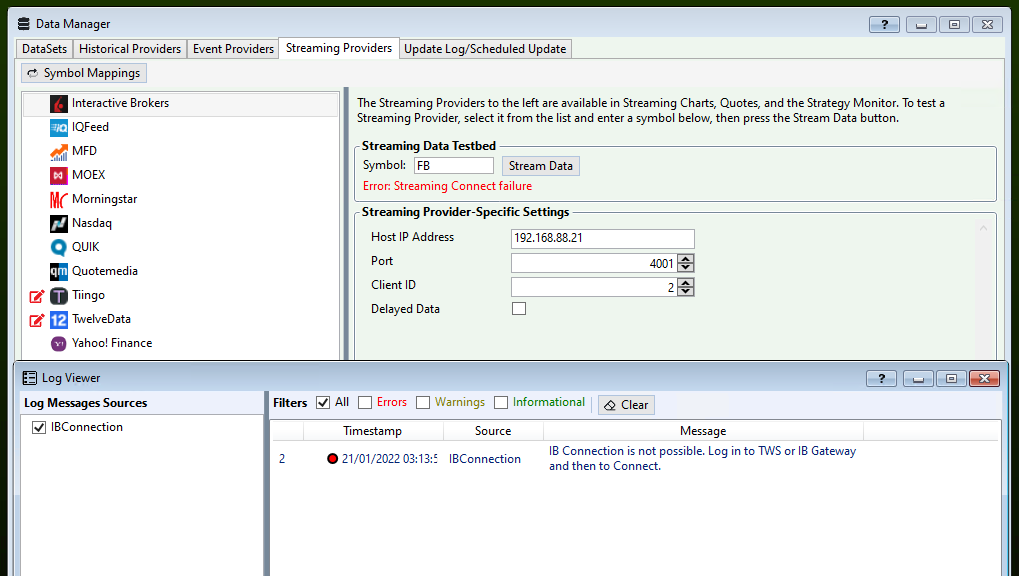Click the Symbol input field containing FB
This screenshot has width=1019, height=576.
click(x=454, y=166)
